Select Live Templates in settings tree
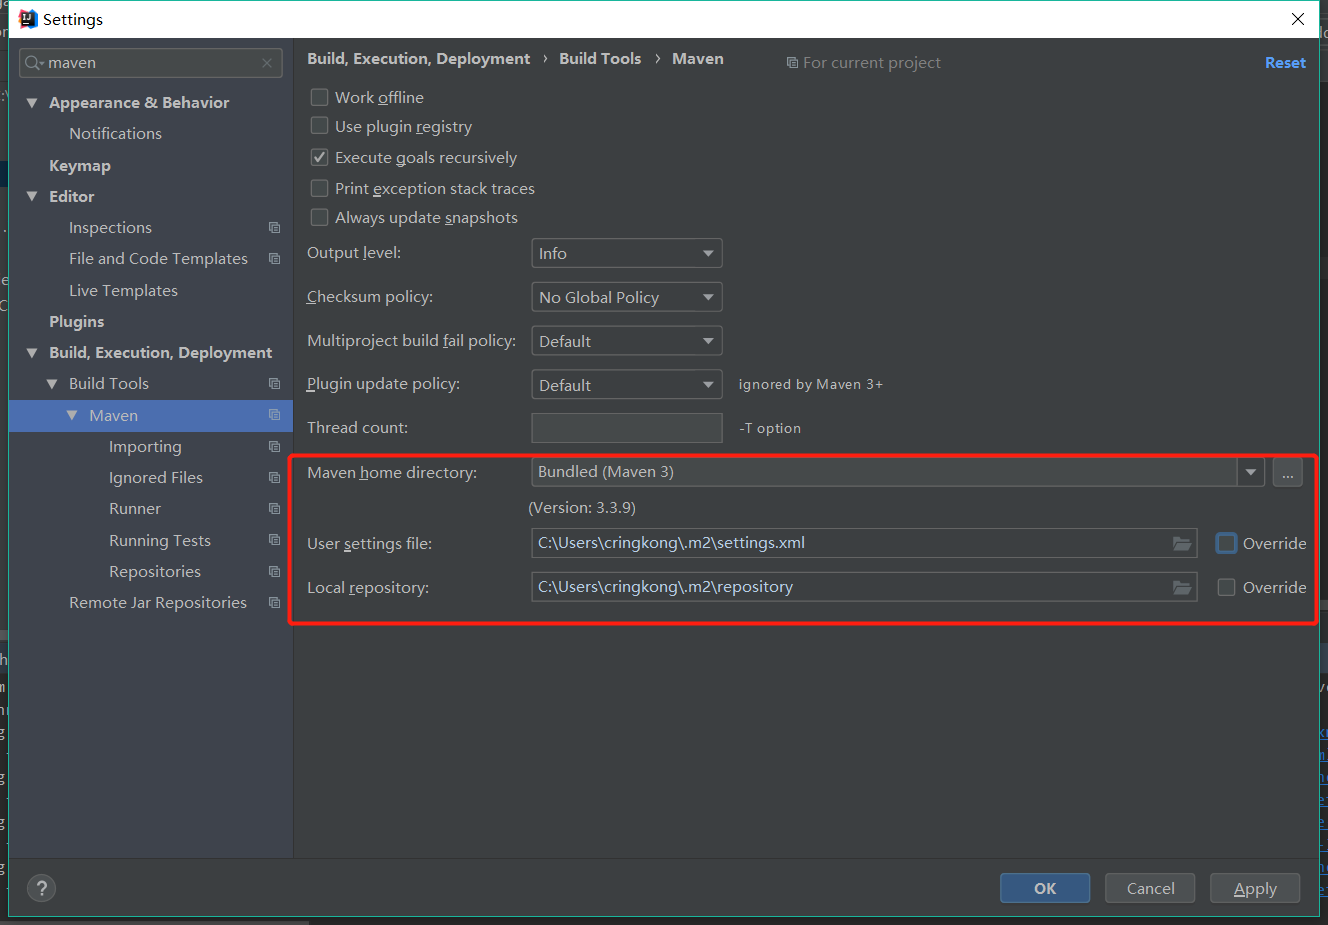The width and height of the screenshot is (1328, 925). click(123, 291)
